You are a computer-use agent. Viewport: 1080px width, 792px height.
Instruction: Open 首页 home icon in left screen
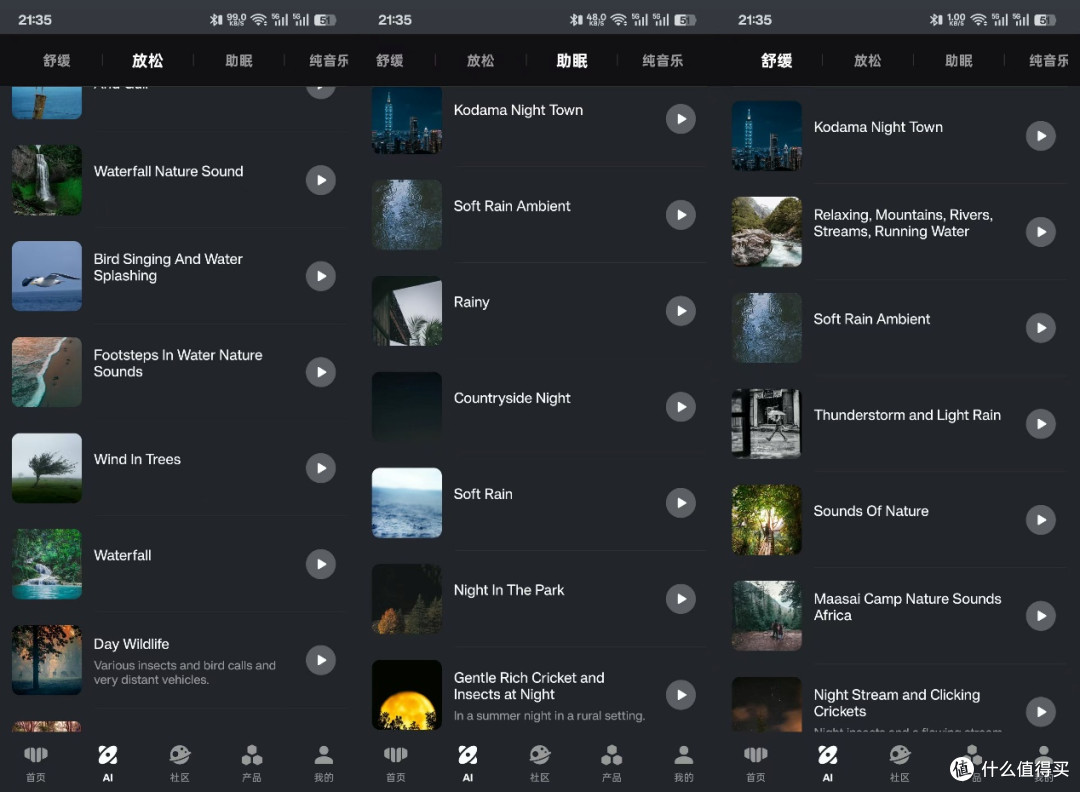pyautogui.click(x=36, y=763)
